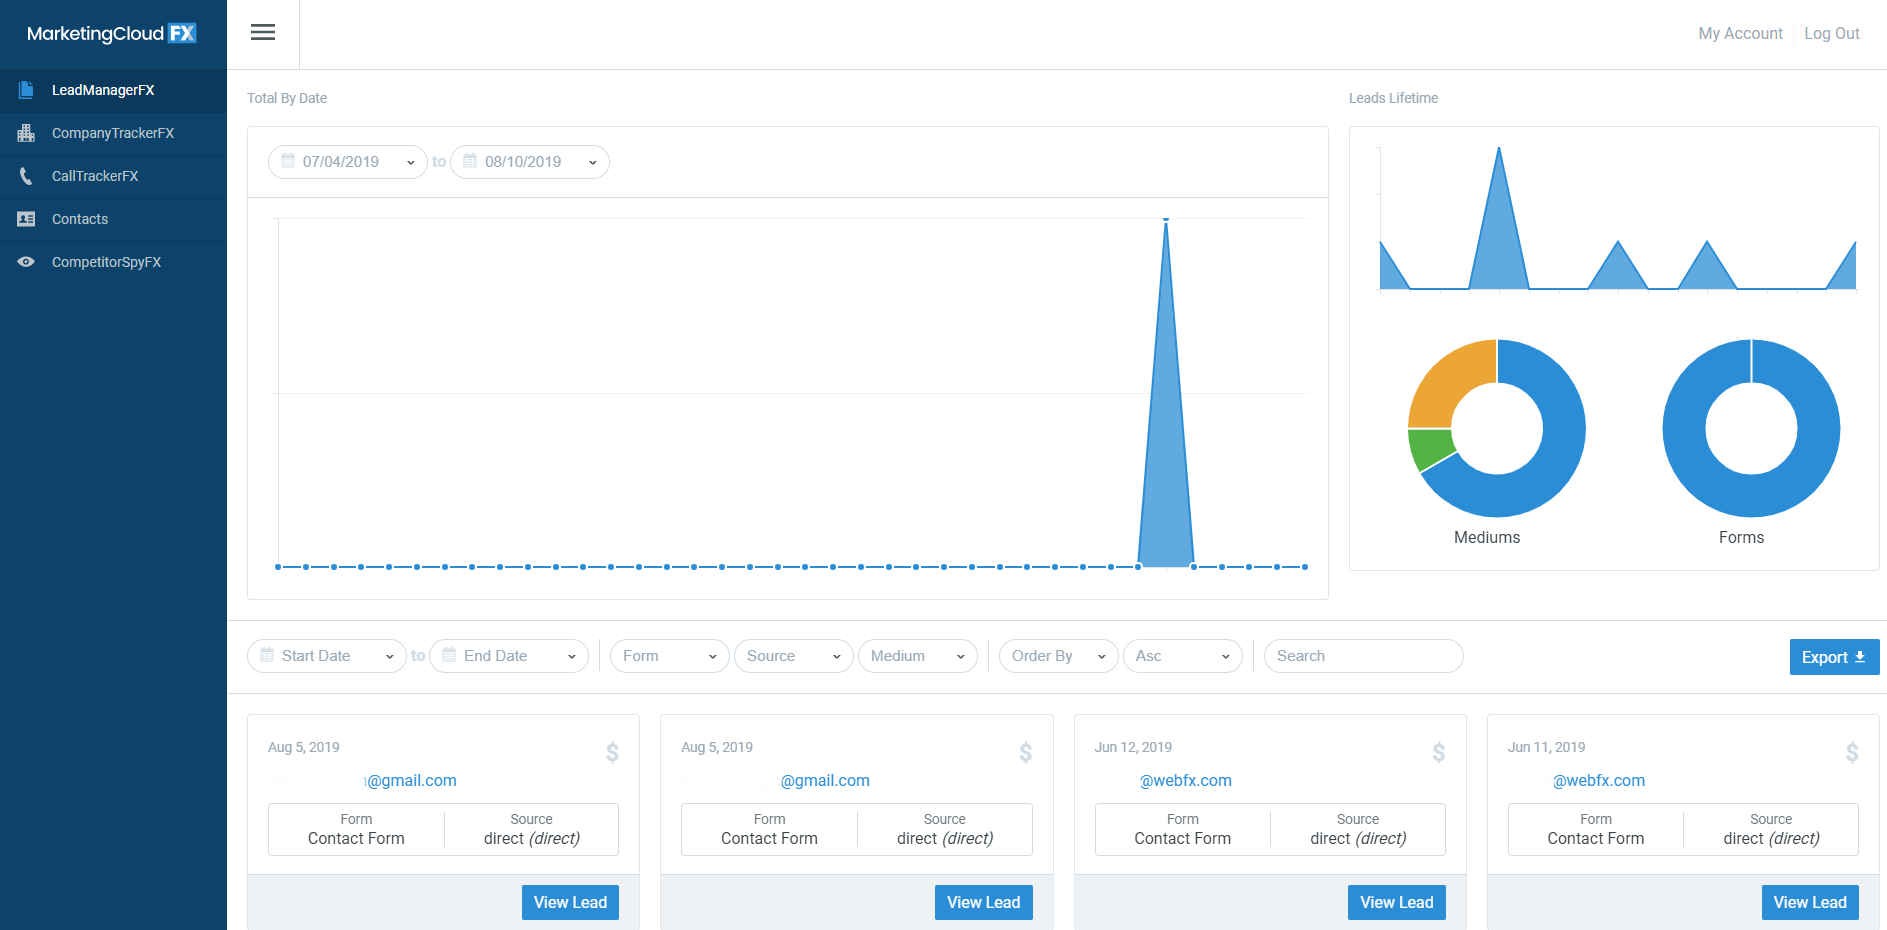
Task: Open the webfx.com email on Jun 12 lead
Action: 1185,780
